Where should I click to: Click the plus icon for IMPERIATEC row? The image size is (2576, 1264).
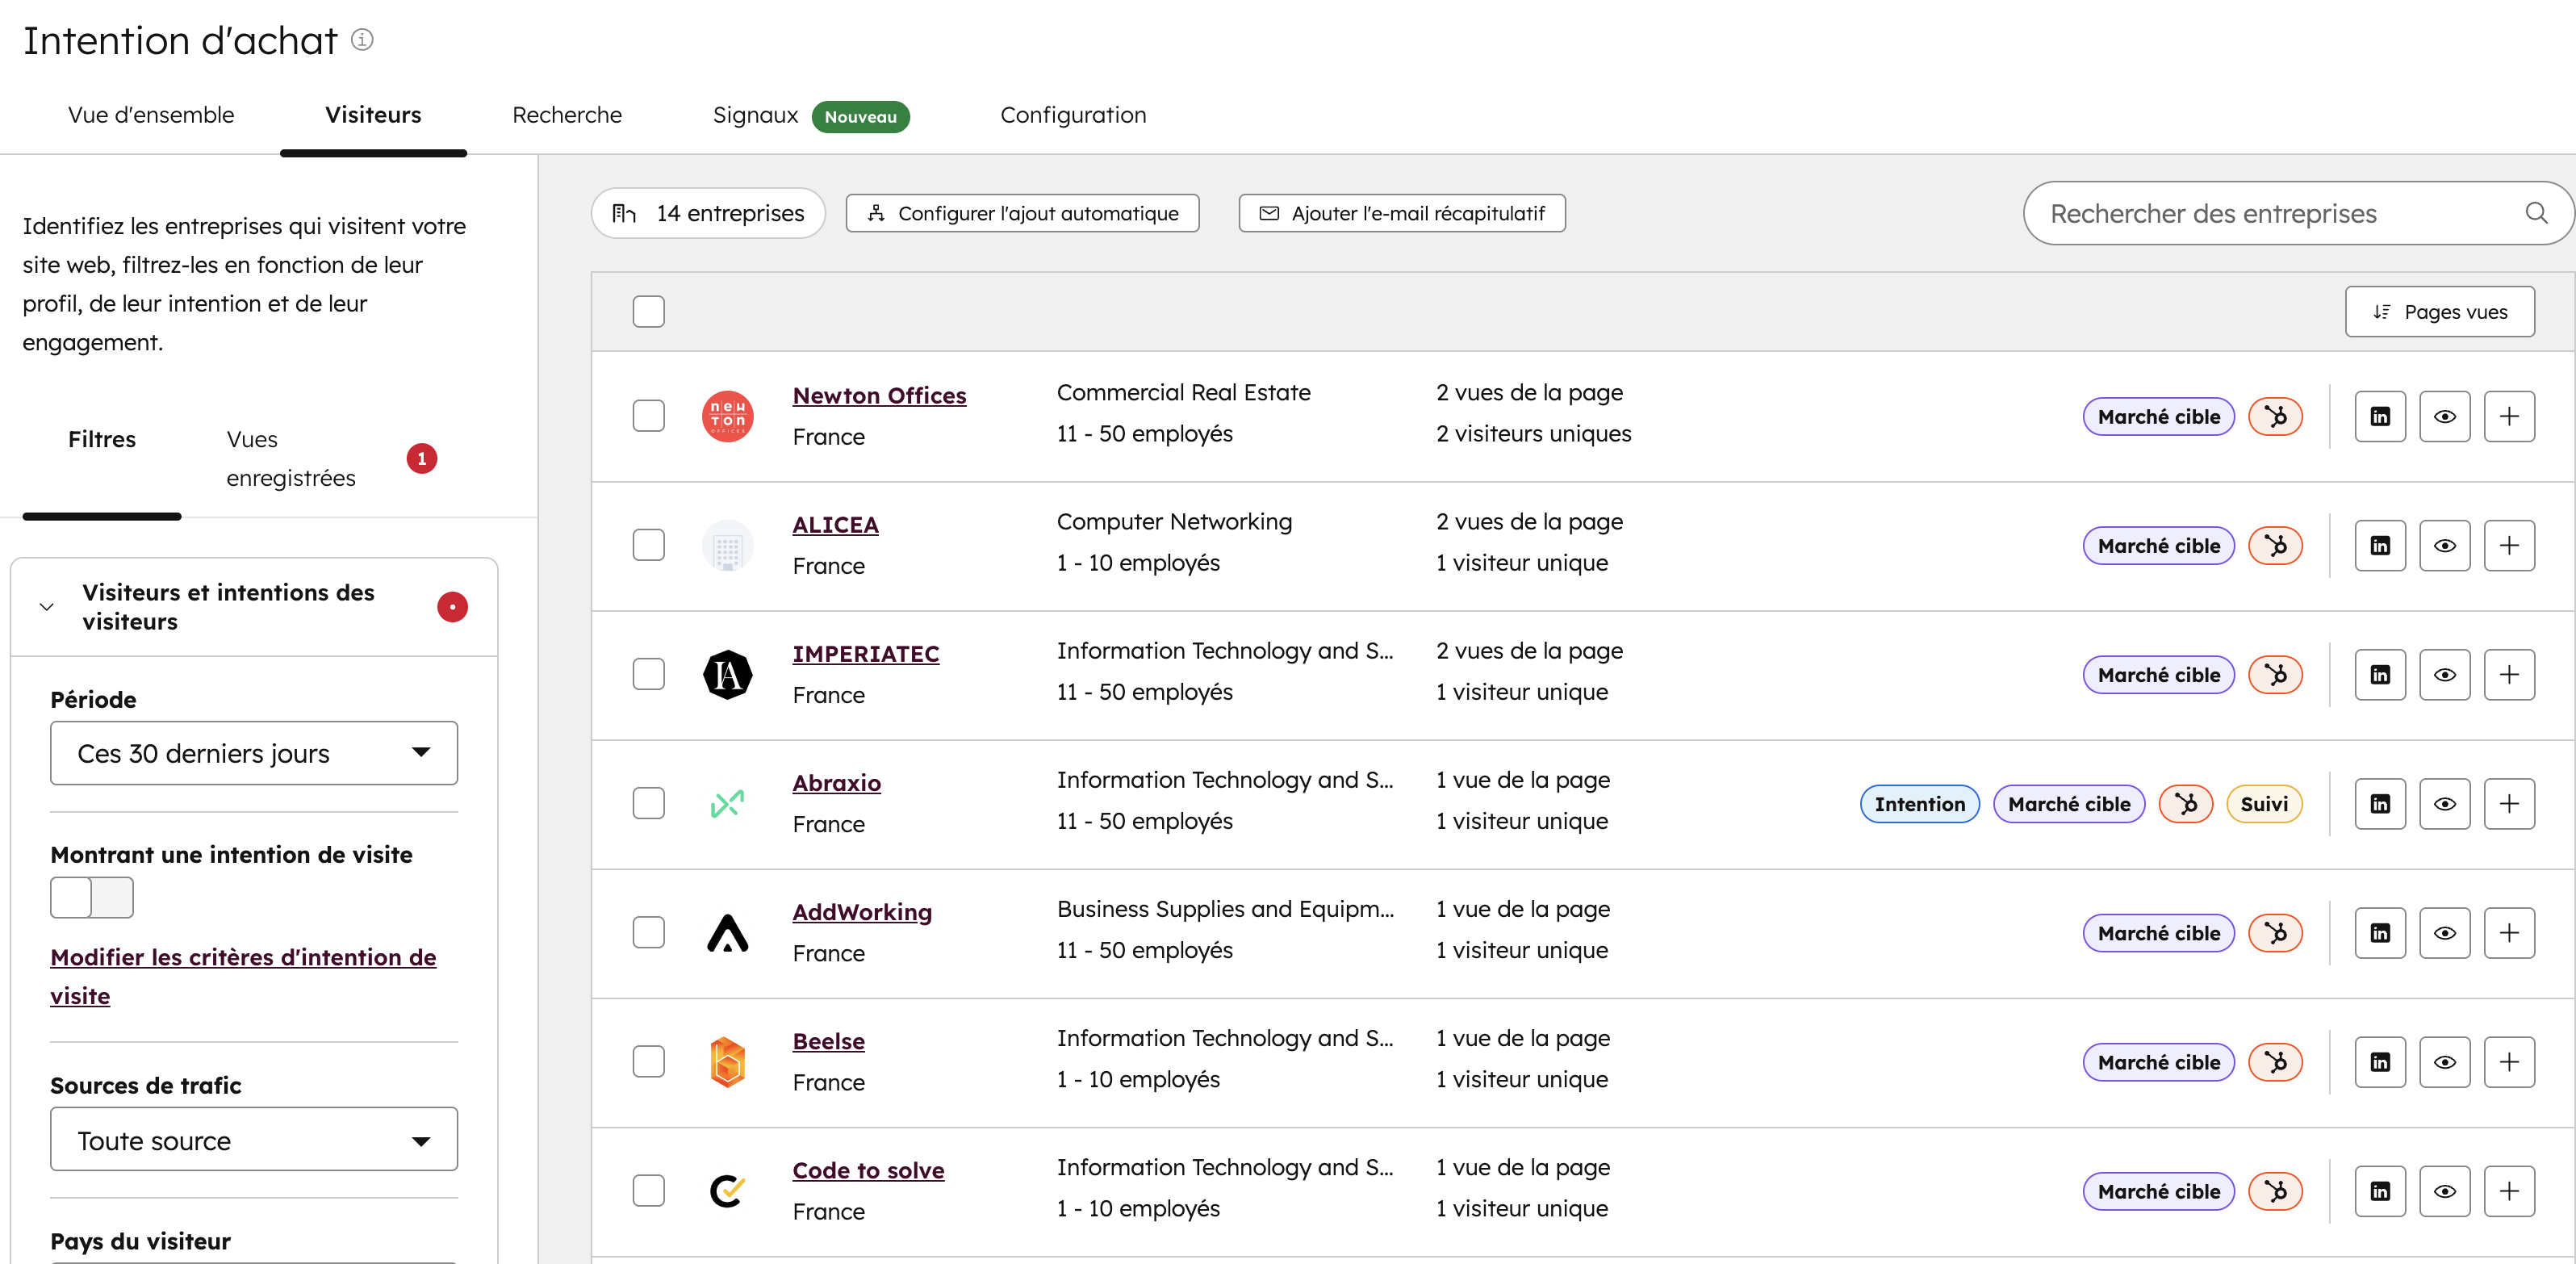tap(2508, 674)
